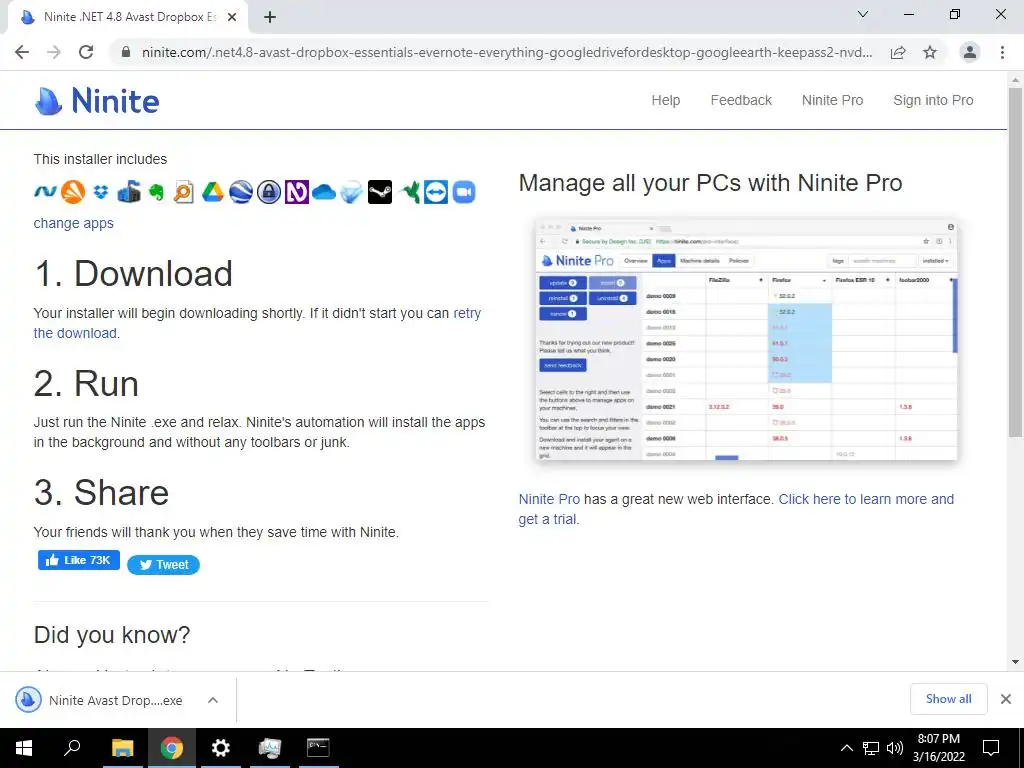Screen dimensions: 1024x768
Task: Click Sign into Pro
Action: [x=933, y=101]
